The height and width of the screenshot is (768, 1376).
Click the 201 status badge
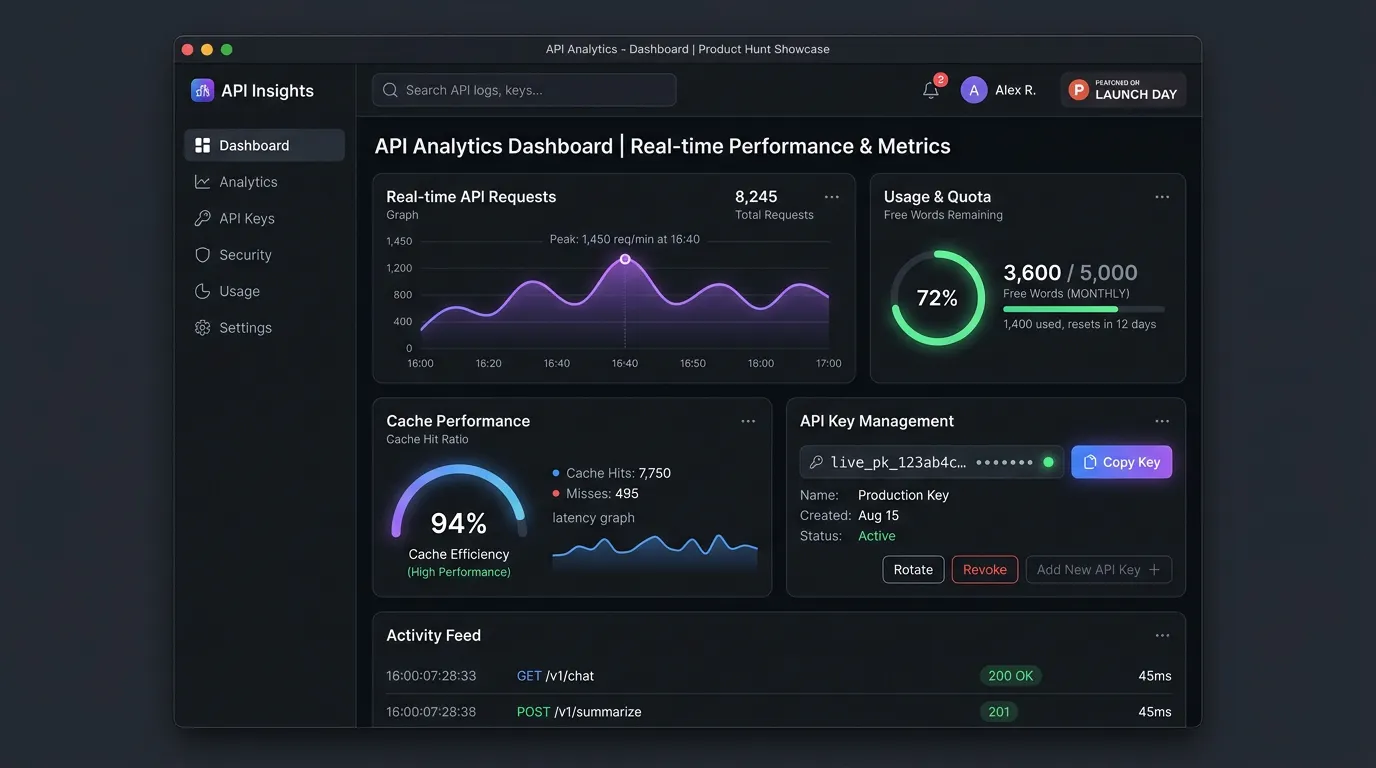(999, 712)
